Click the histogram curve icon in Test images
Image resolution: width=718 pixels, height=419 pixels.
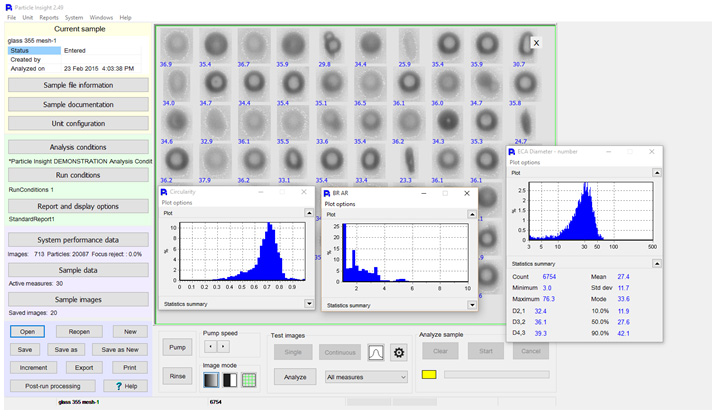(377, 352)
